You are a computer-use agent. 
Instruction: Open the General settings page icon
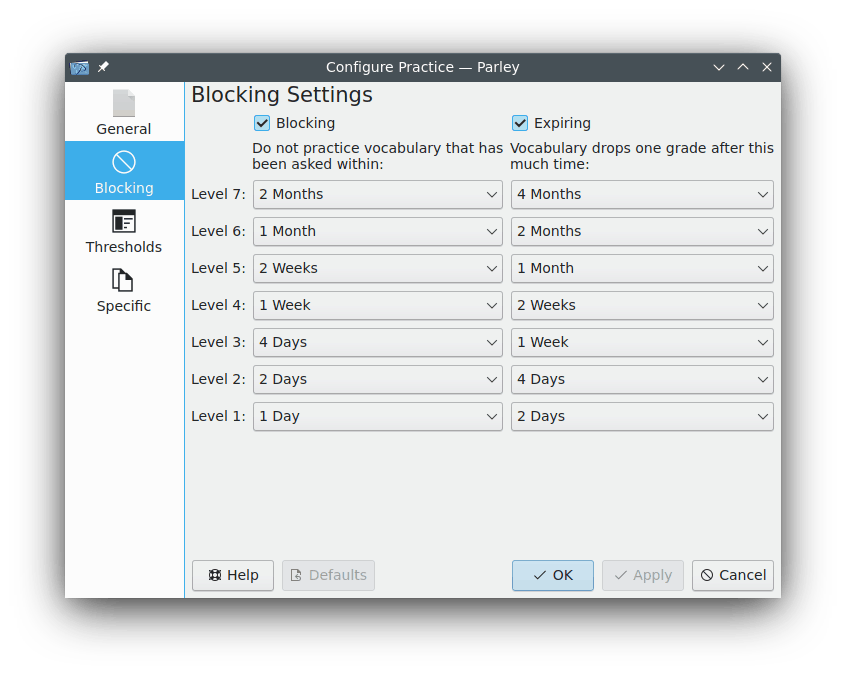[124, 104]
